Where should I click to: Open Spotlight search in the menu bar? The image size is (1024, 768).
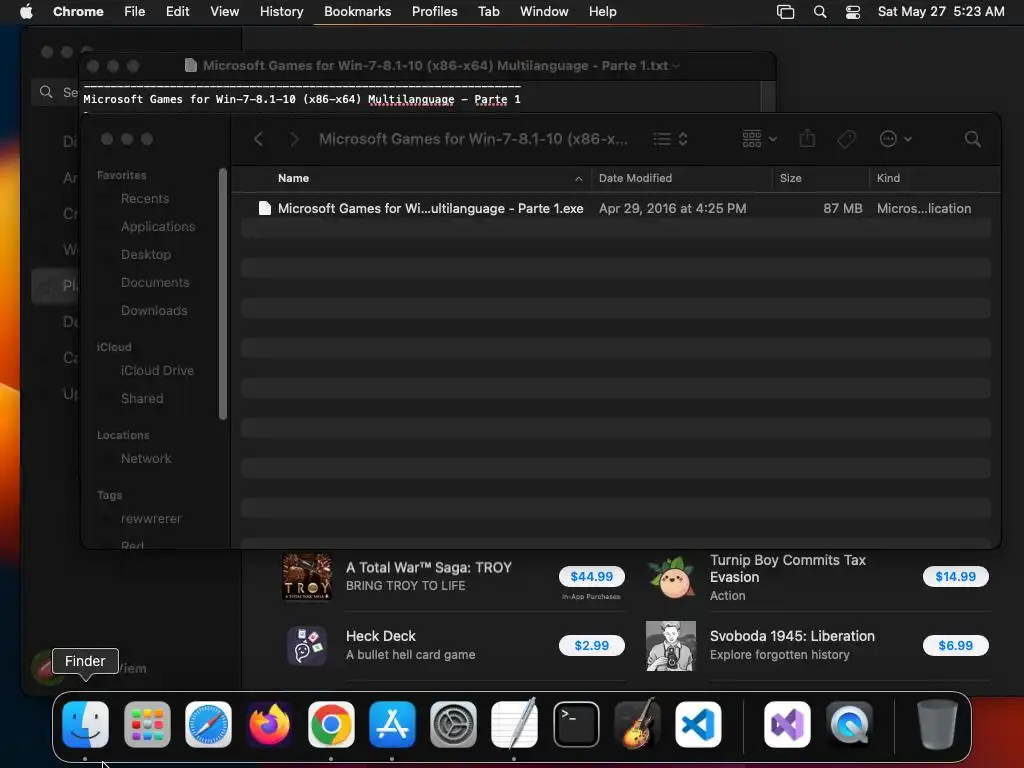click(x=820, y=12)
